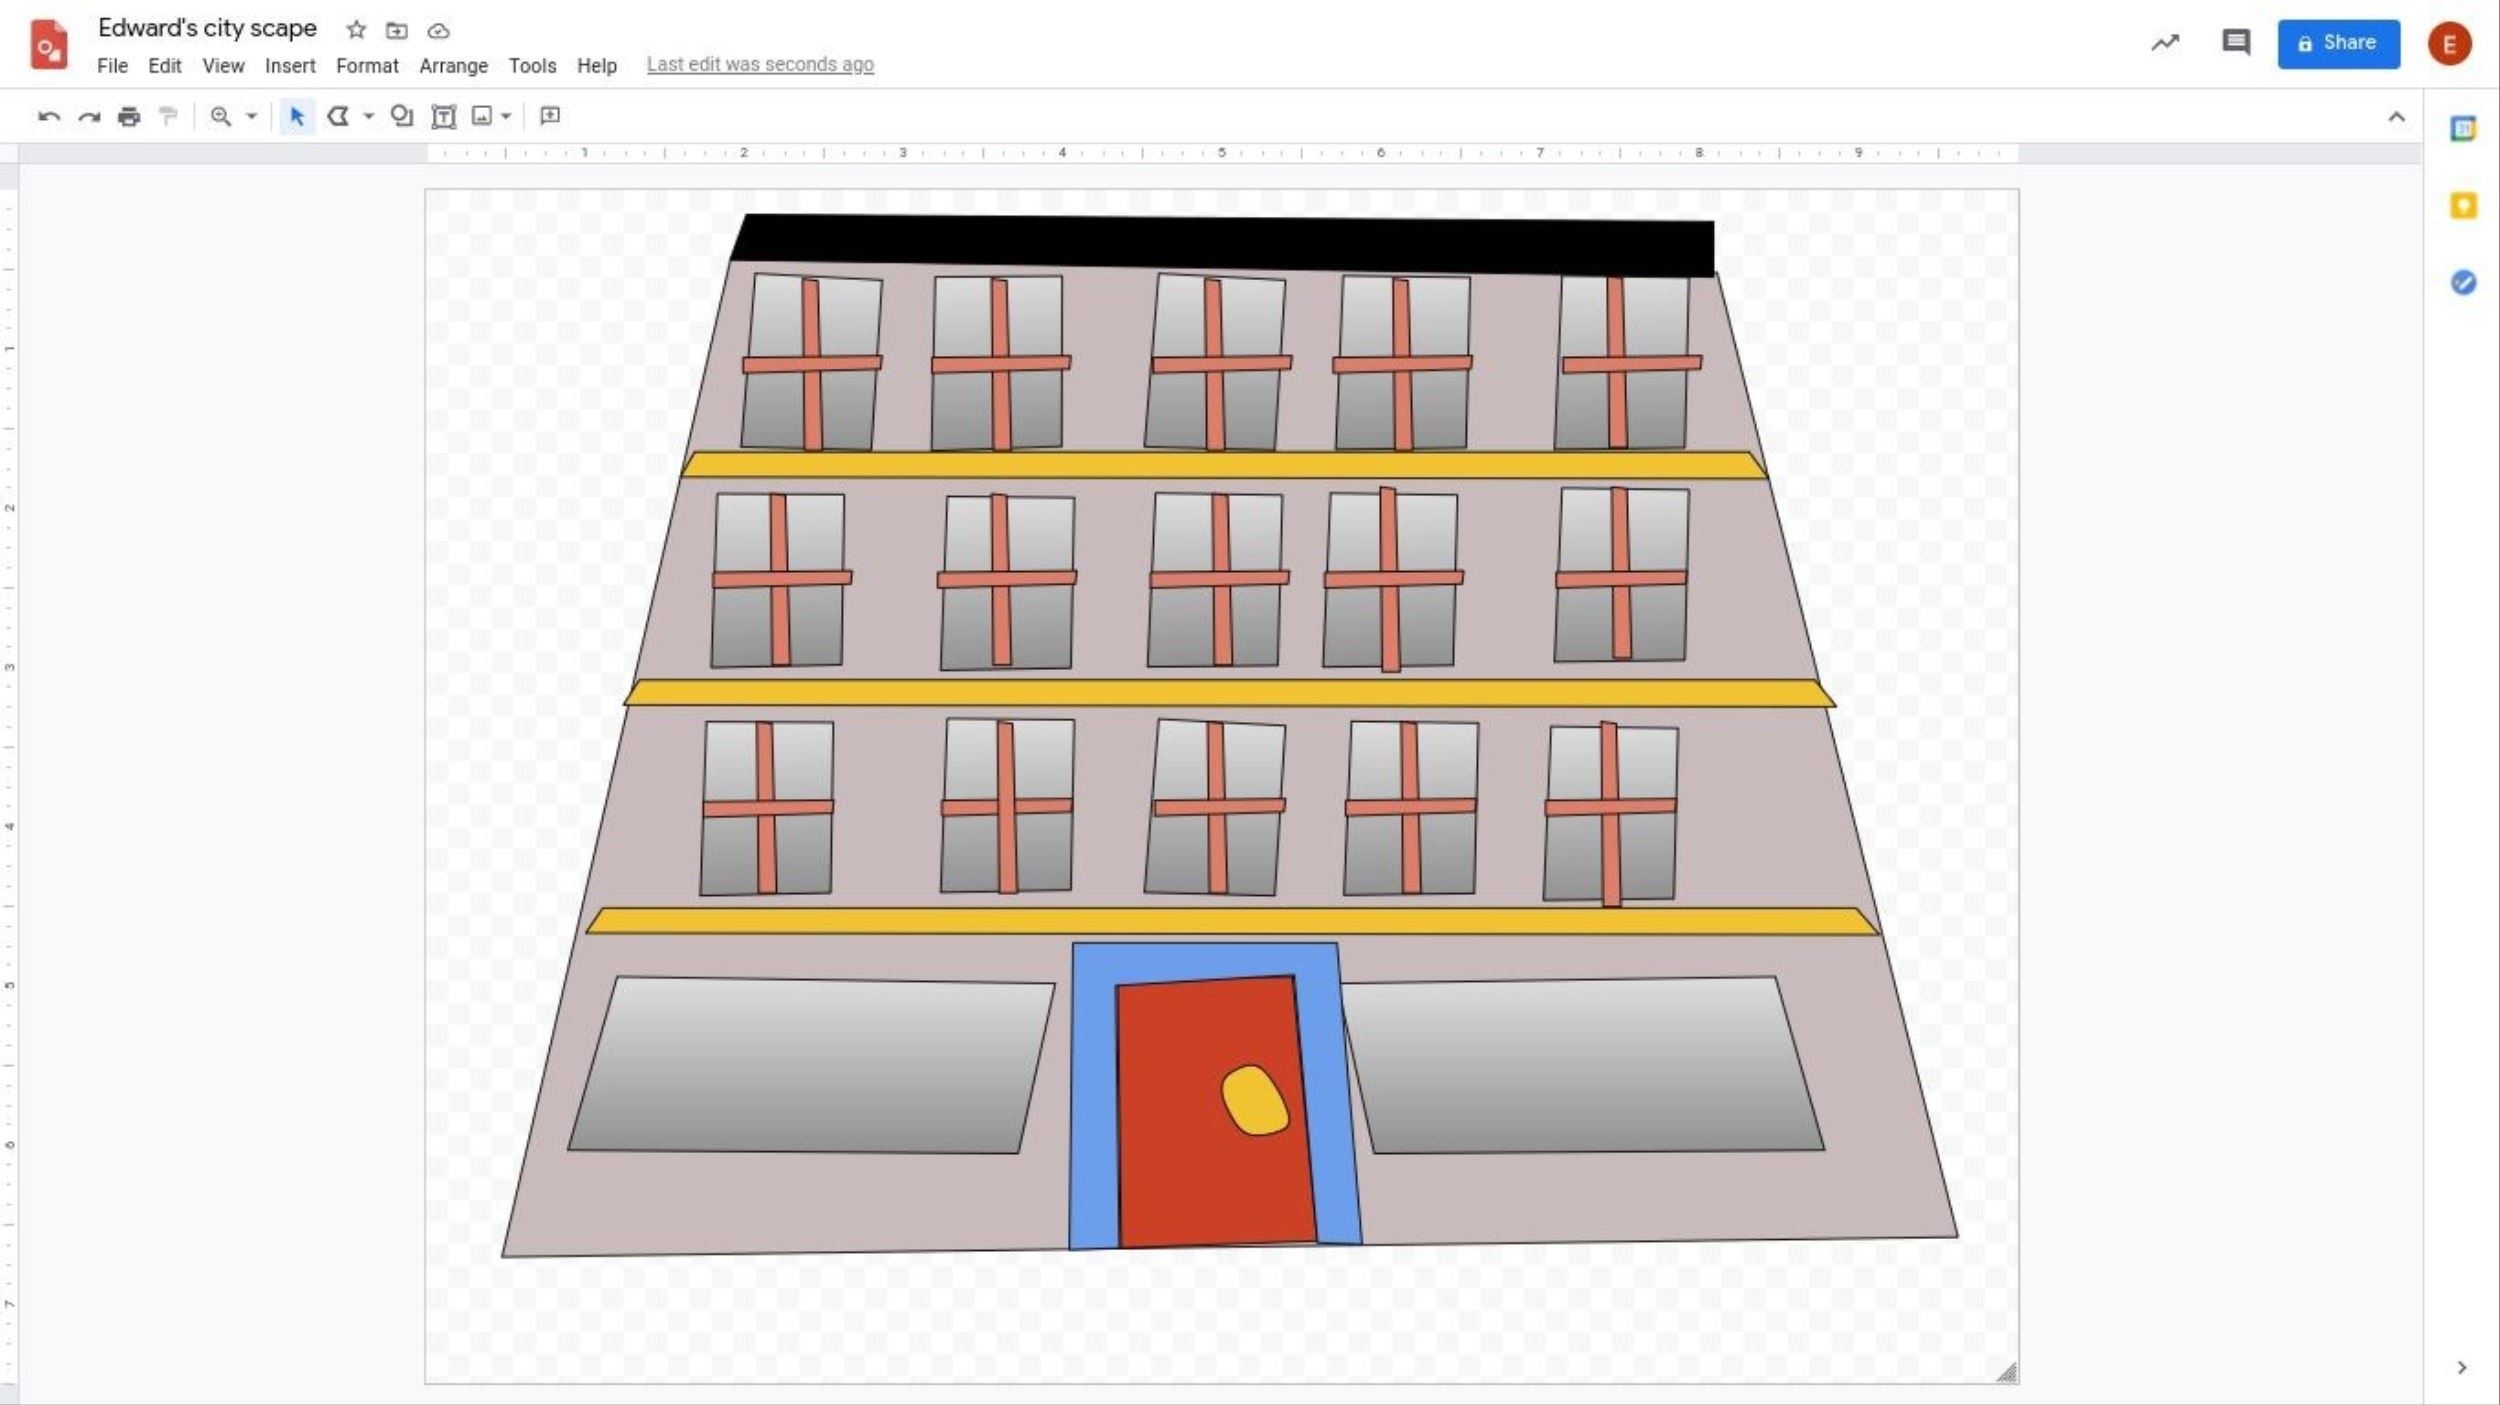Star the document Edward's city scape
This screenshot has height=1405, width=2500.
pos(356,30)
